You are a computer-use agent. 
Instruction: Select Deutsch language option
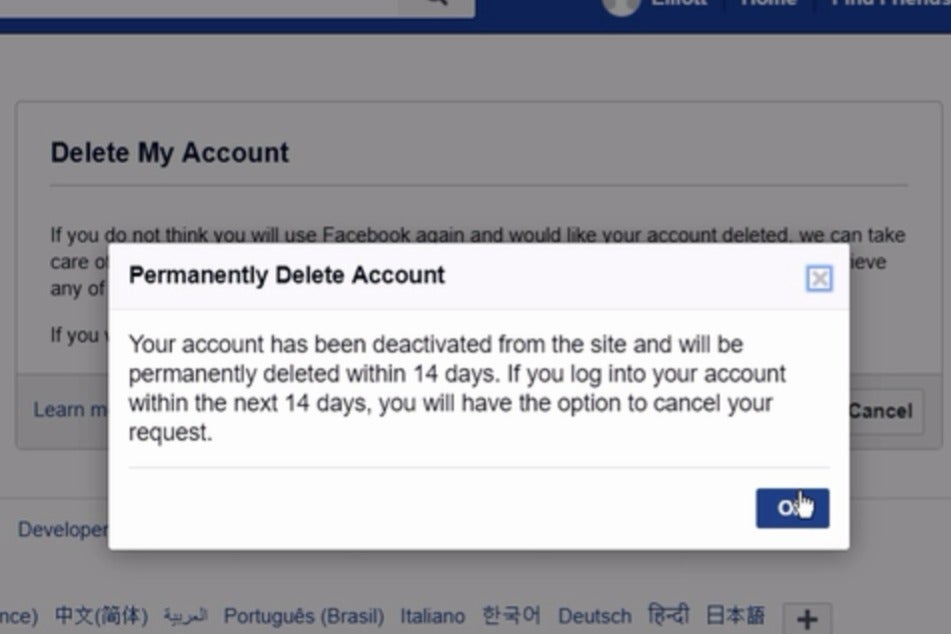(x=594, y=616)
